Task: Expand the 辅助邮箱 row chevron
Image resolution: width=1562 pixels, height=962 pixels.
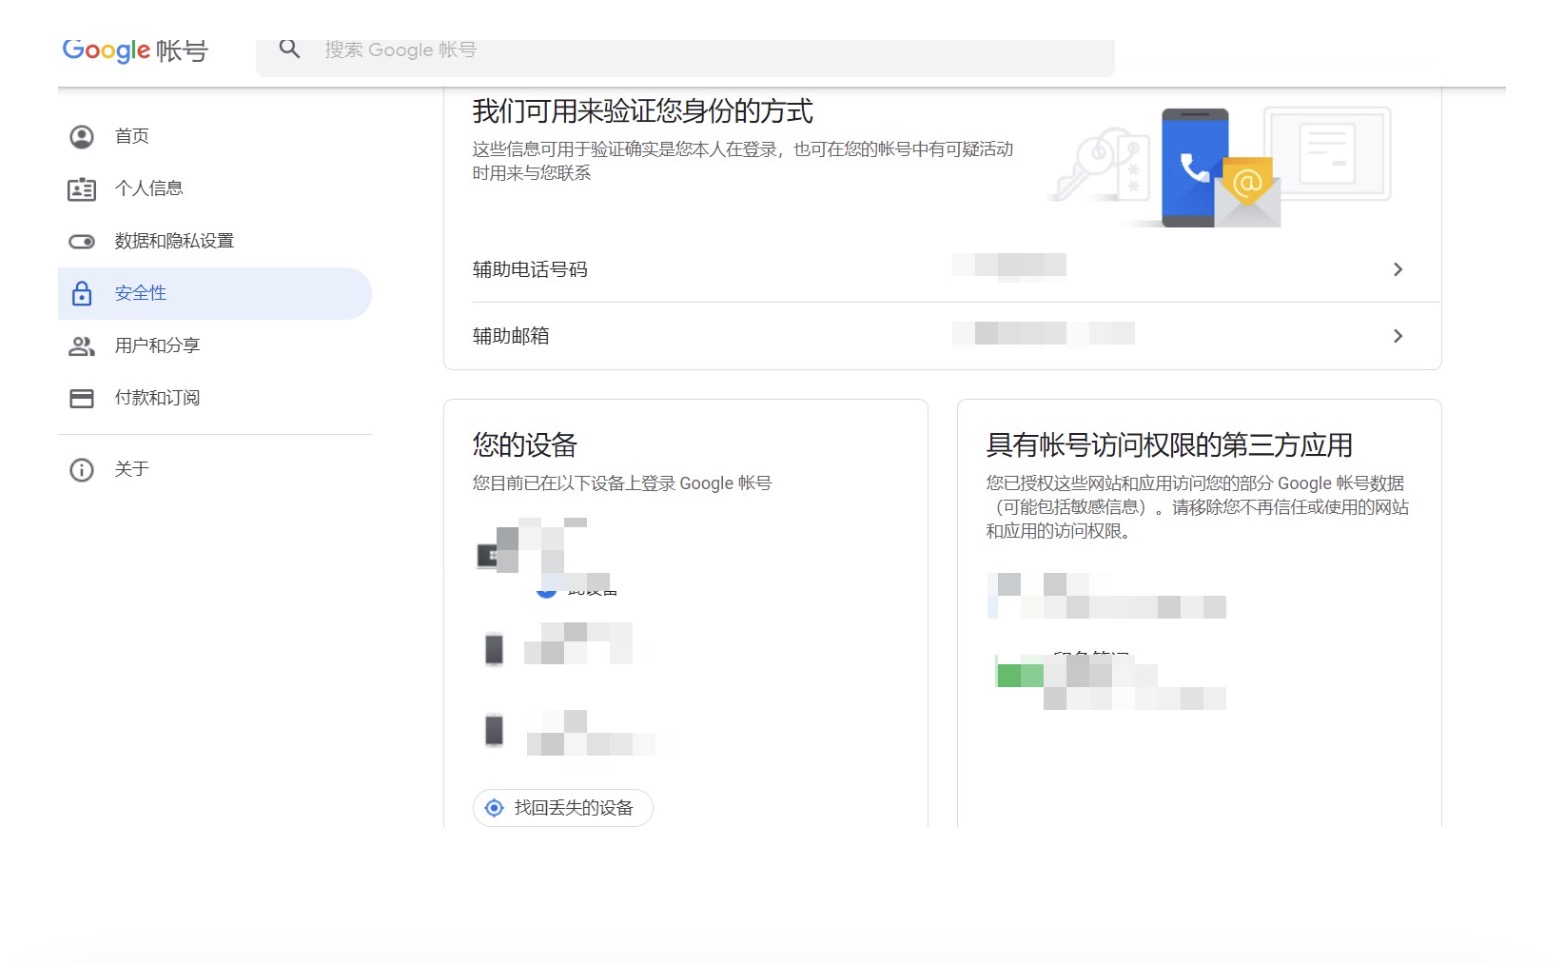Action: click(x=1398, y=336)
